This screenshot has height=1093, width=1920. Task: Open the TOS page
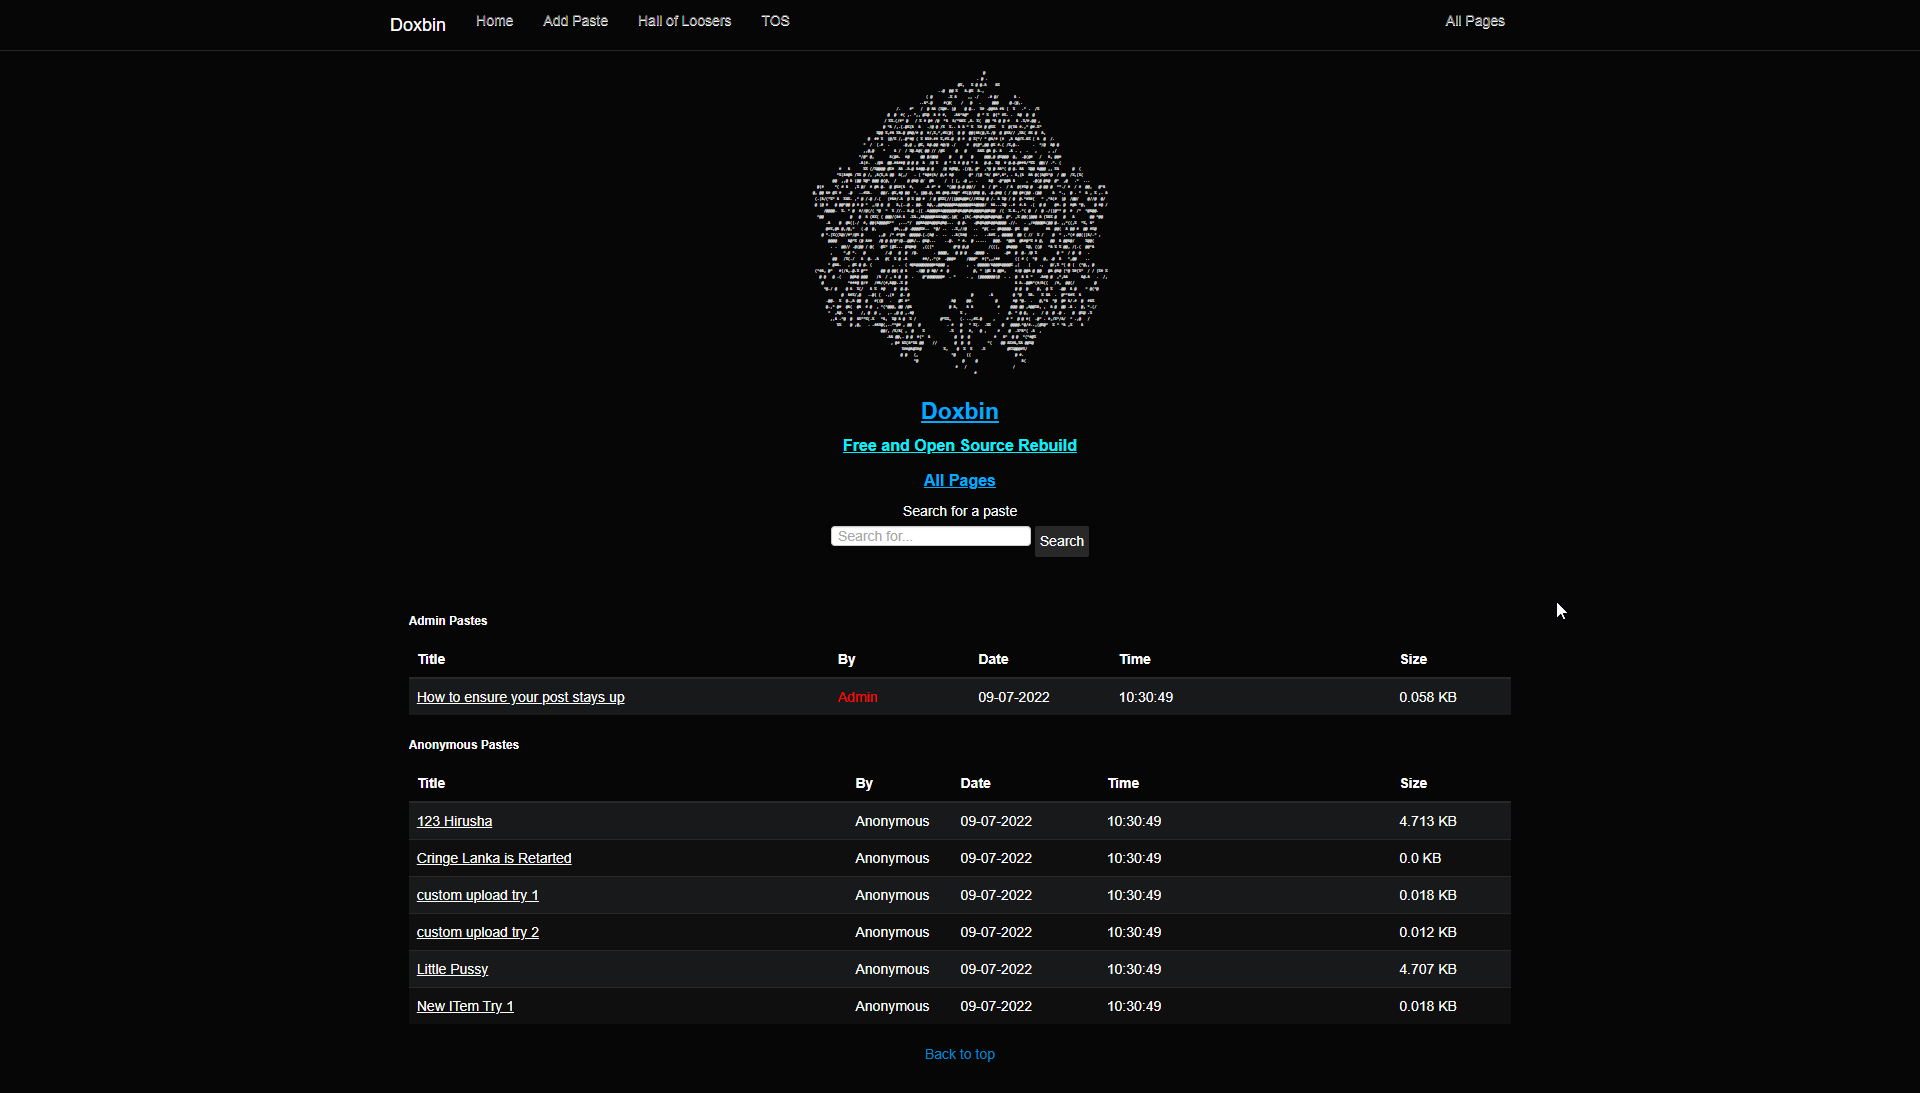coord(775,21)
